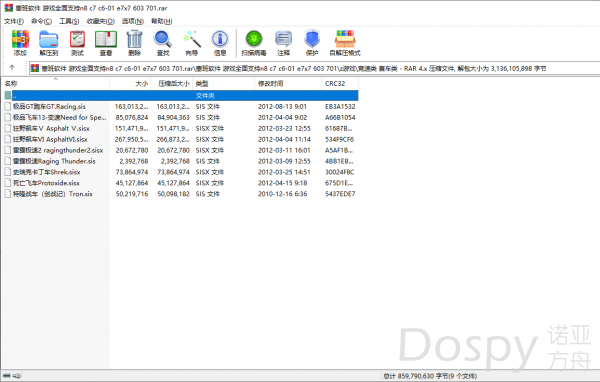Select the GT.Racing.sis file
600x382 pixels.
pos(49,106)
